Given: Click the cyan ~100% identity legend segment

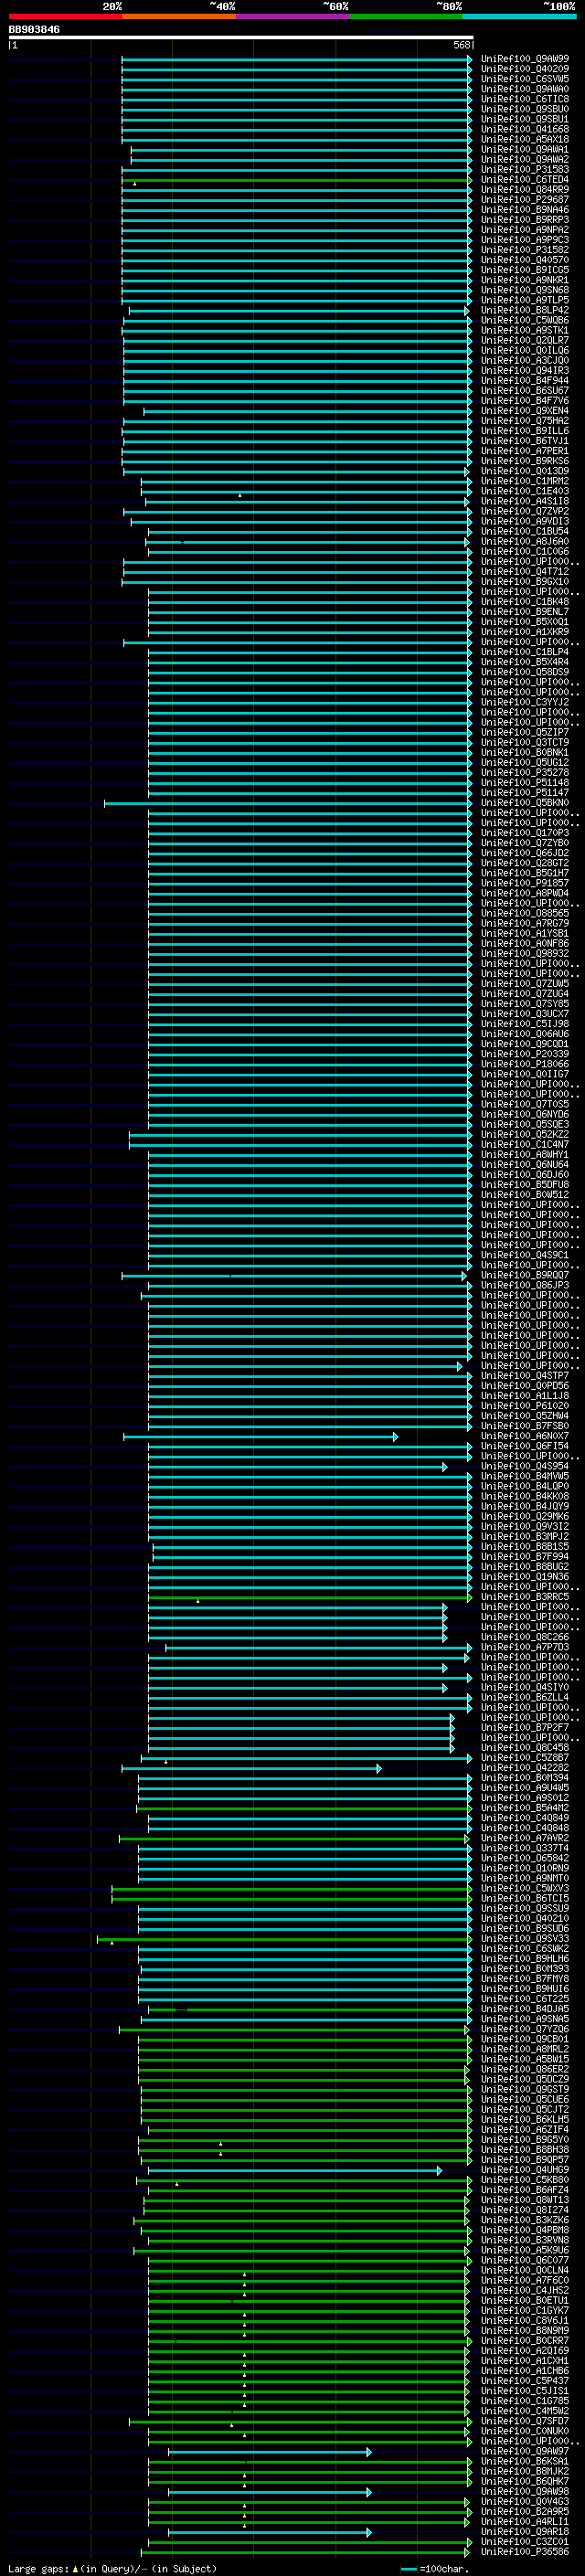Looking at the screenshot, I should tap(519, 16).
